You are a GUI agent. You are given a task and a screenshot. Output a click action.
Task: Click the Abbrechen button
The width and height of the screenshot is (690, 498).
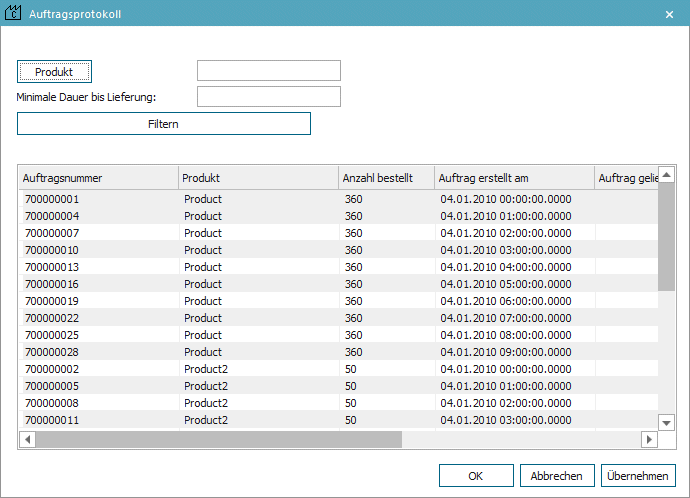pyautogui.click(x=557, y=476)
